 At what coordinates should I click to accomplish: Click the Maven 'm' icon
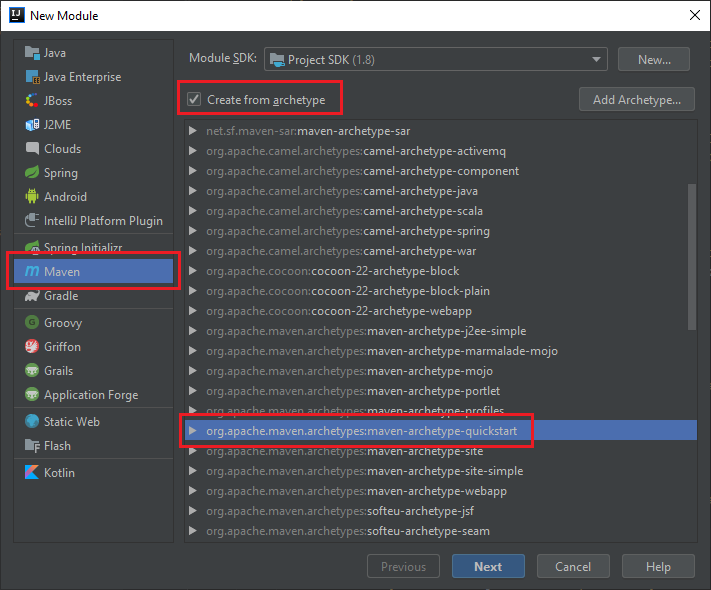coord(32,272)
